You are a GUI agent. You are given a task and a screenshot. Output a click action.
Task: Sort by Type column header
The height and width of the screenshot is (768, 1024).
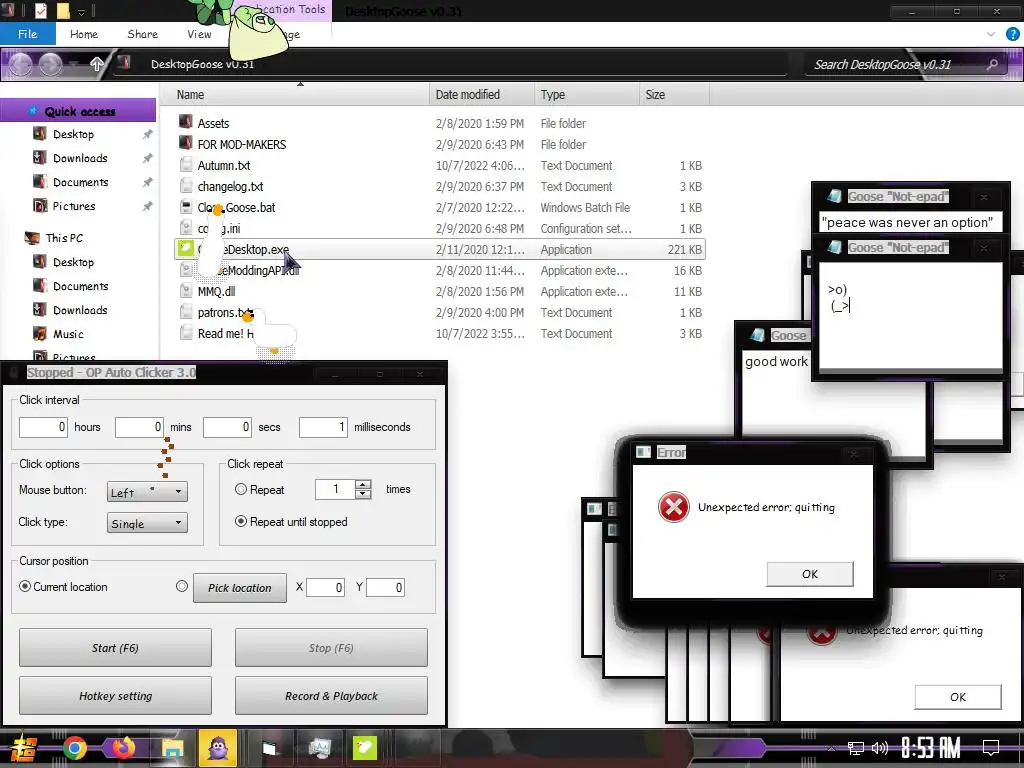tap(586, 95)
